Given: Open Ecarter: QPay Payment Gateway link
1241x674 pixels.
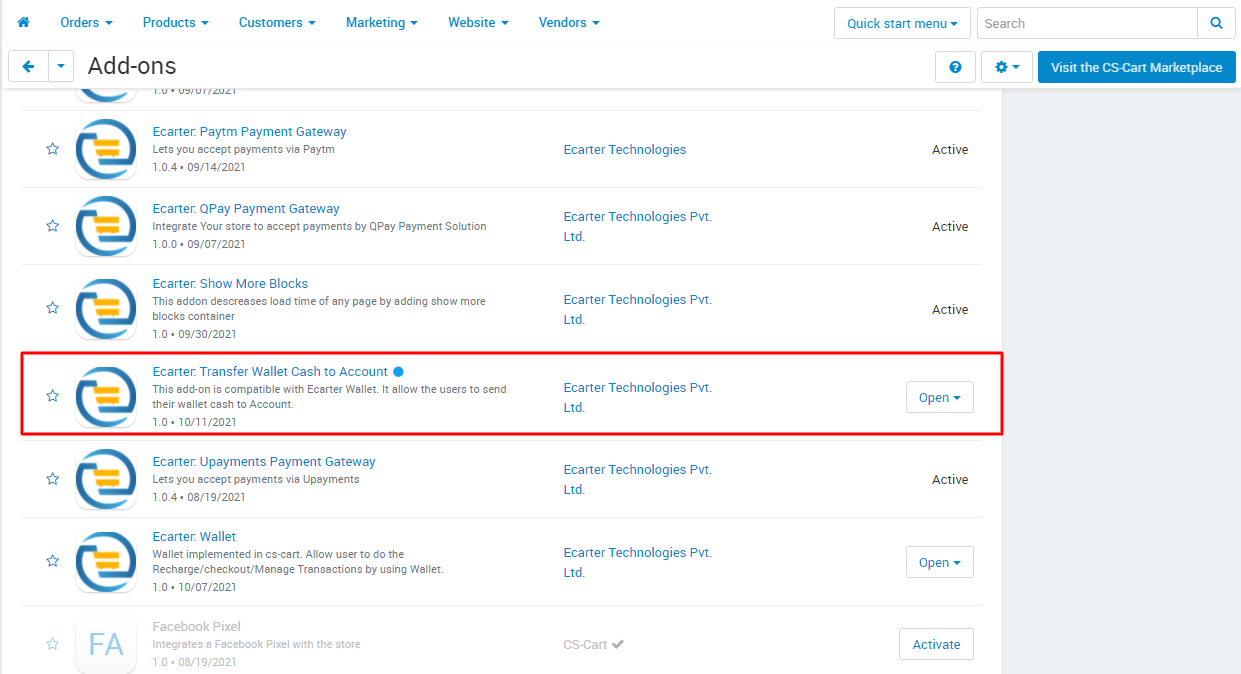Looking at the screenshot, I should coord(246,209).
